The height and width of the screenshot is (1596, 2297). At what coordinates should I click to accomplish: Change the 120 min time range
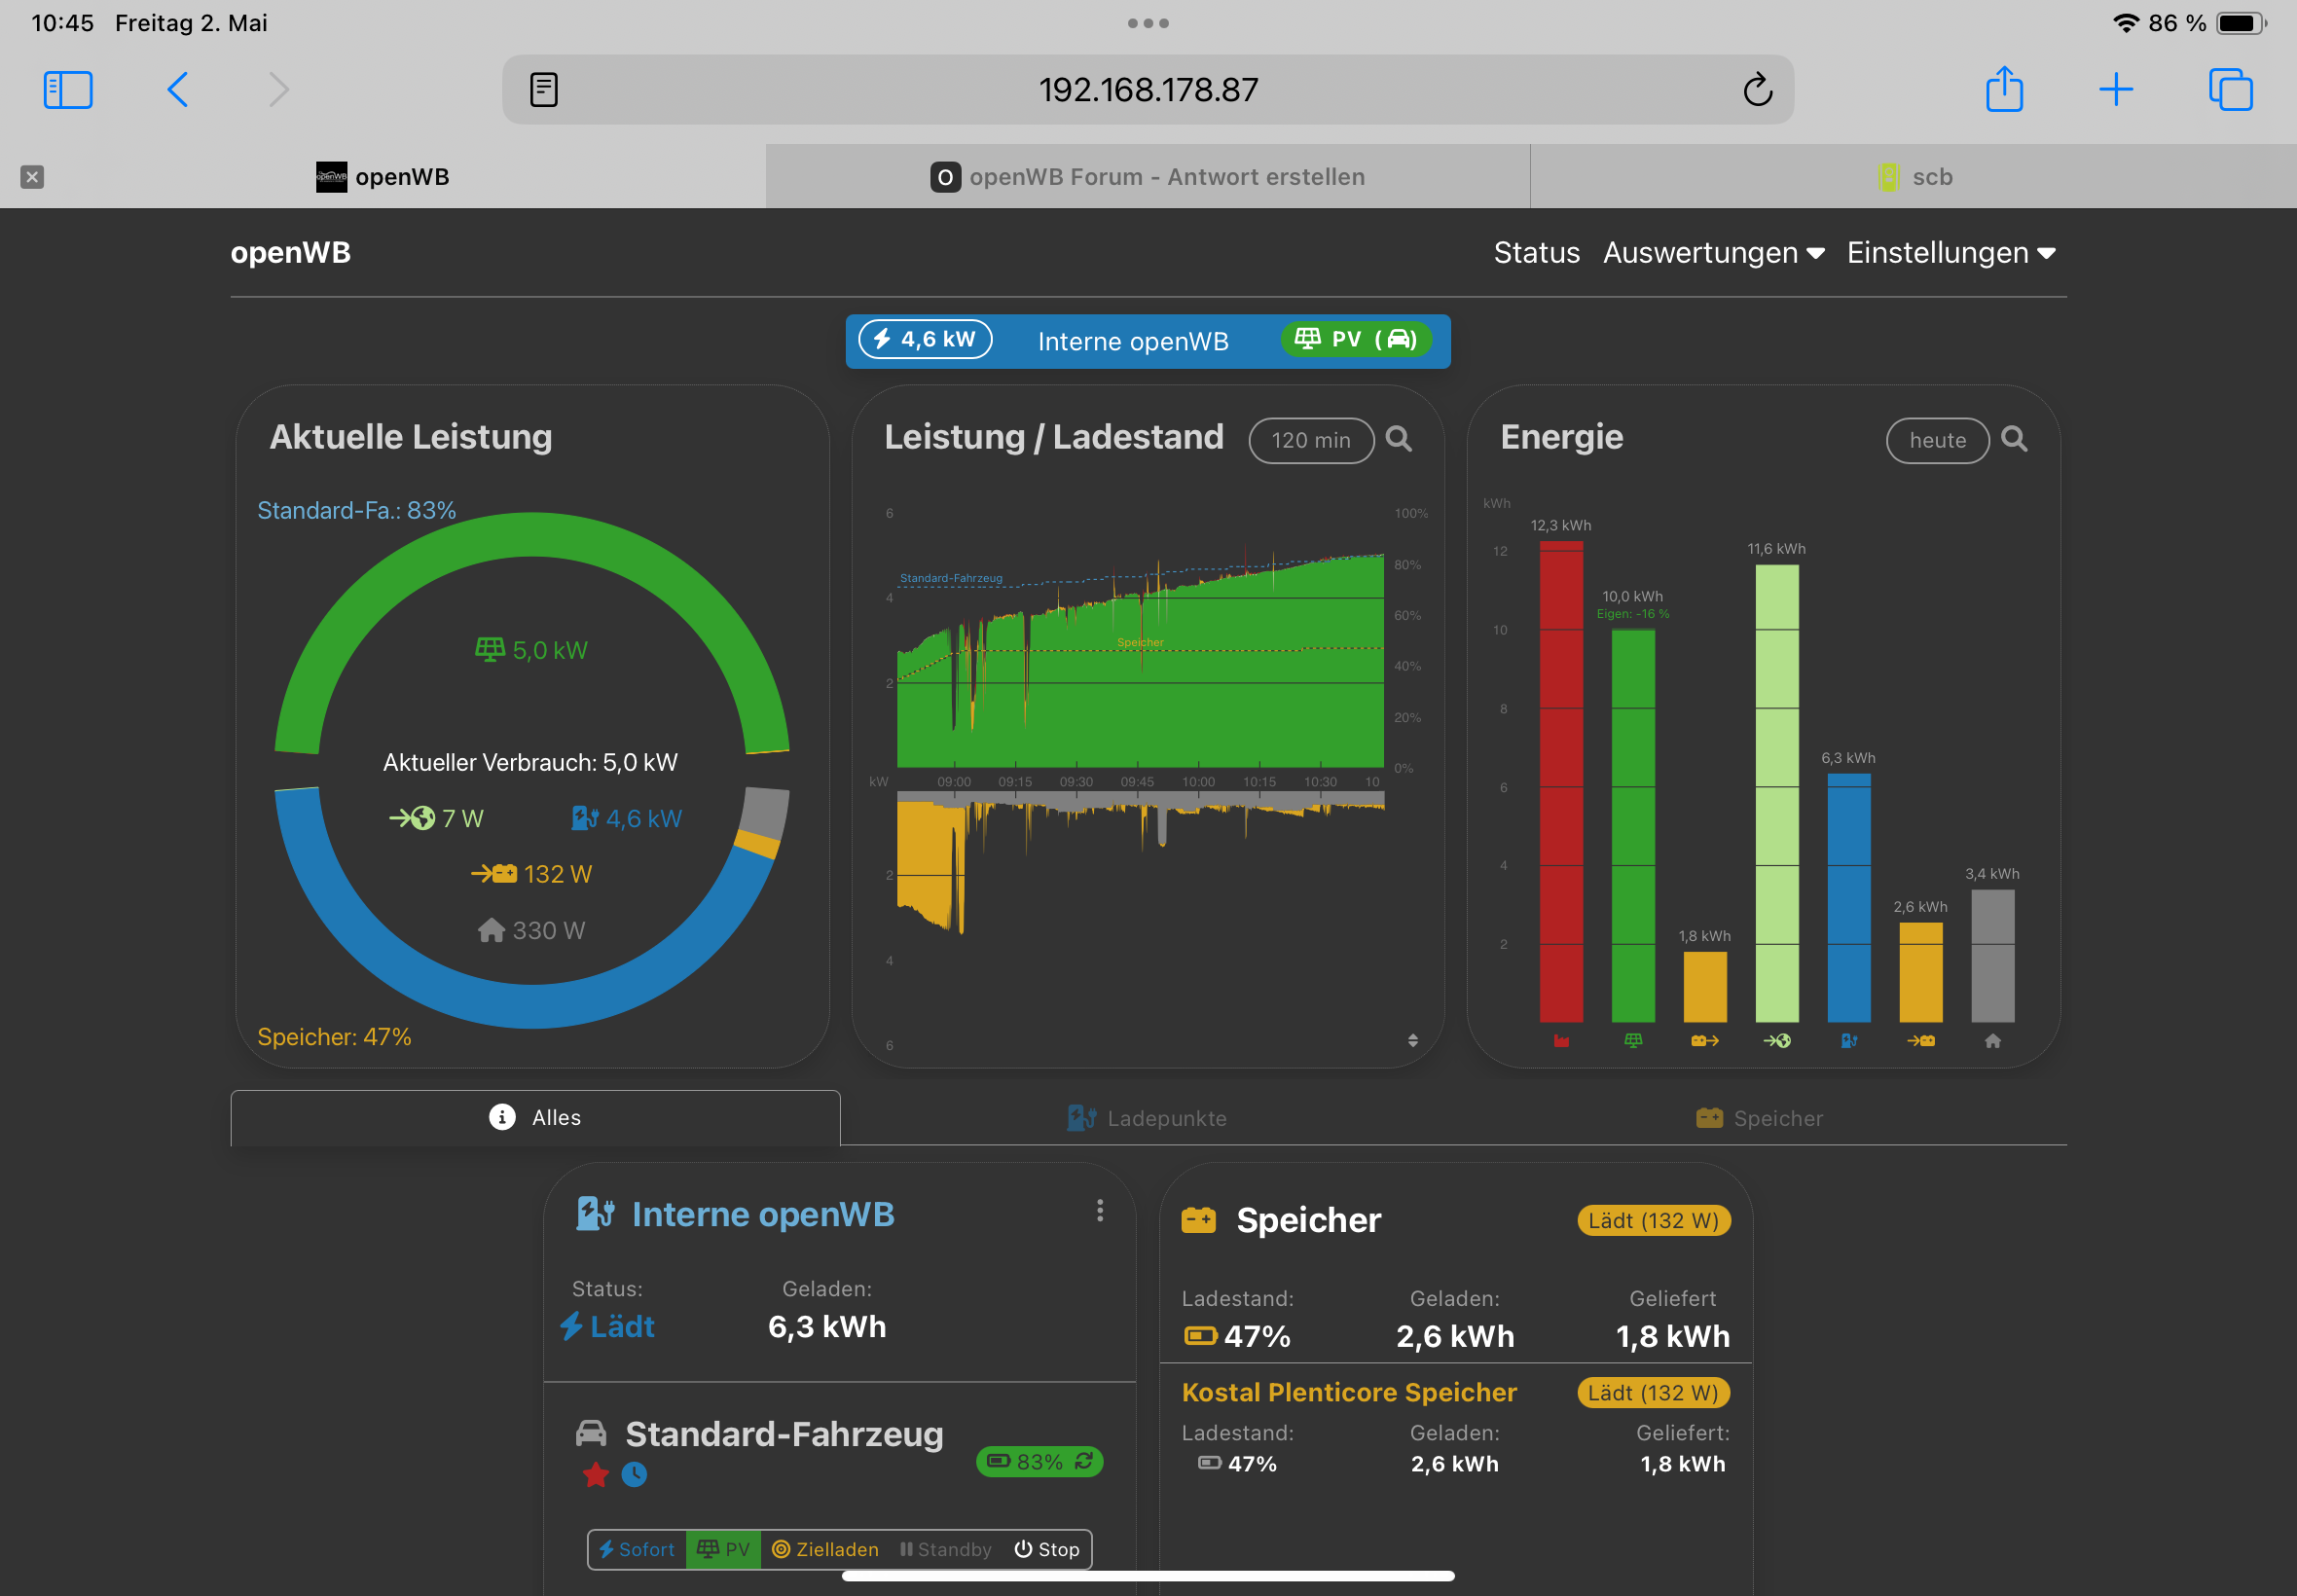1310,441
